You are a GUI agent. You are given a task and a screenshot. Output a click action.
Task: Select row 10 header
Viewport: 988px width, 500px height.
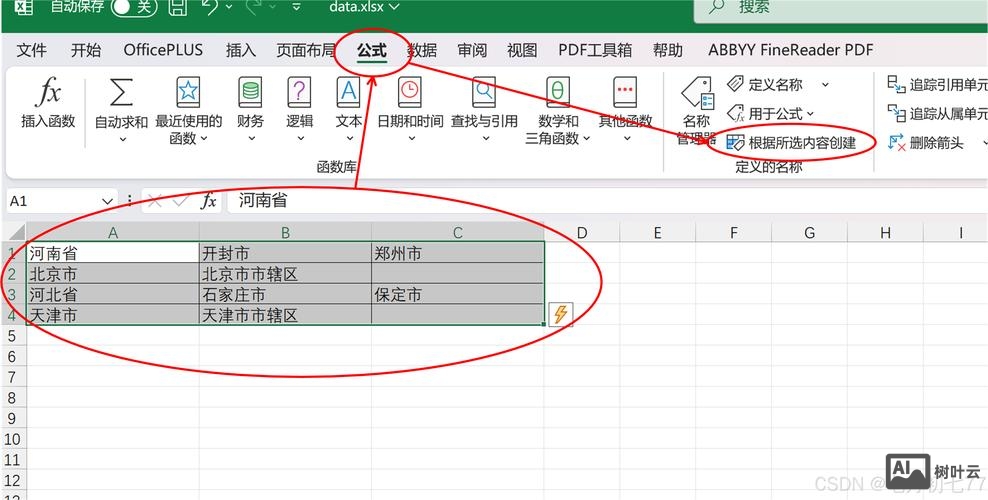(x=12, y=439)
